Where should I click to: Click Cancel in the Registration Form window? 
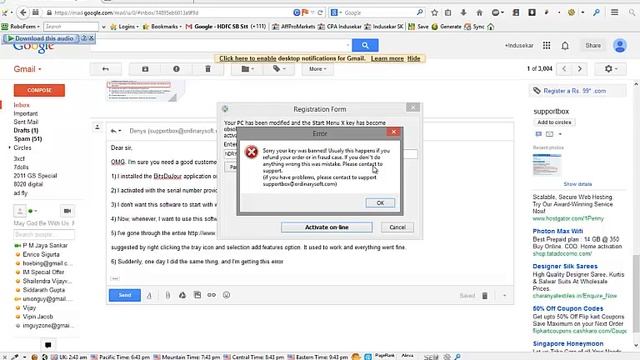397,227
